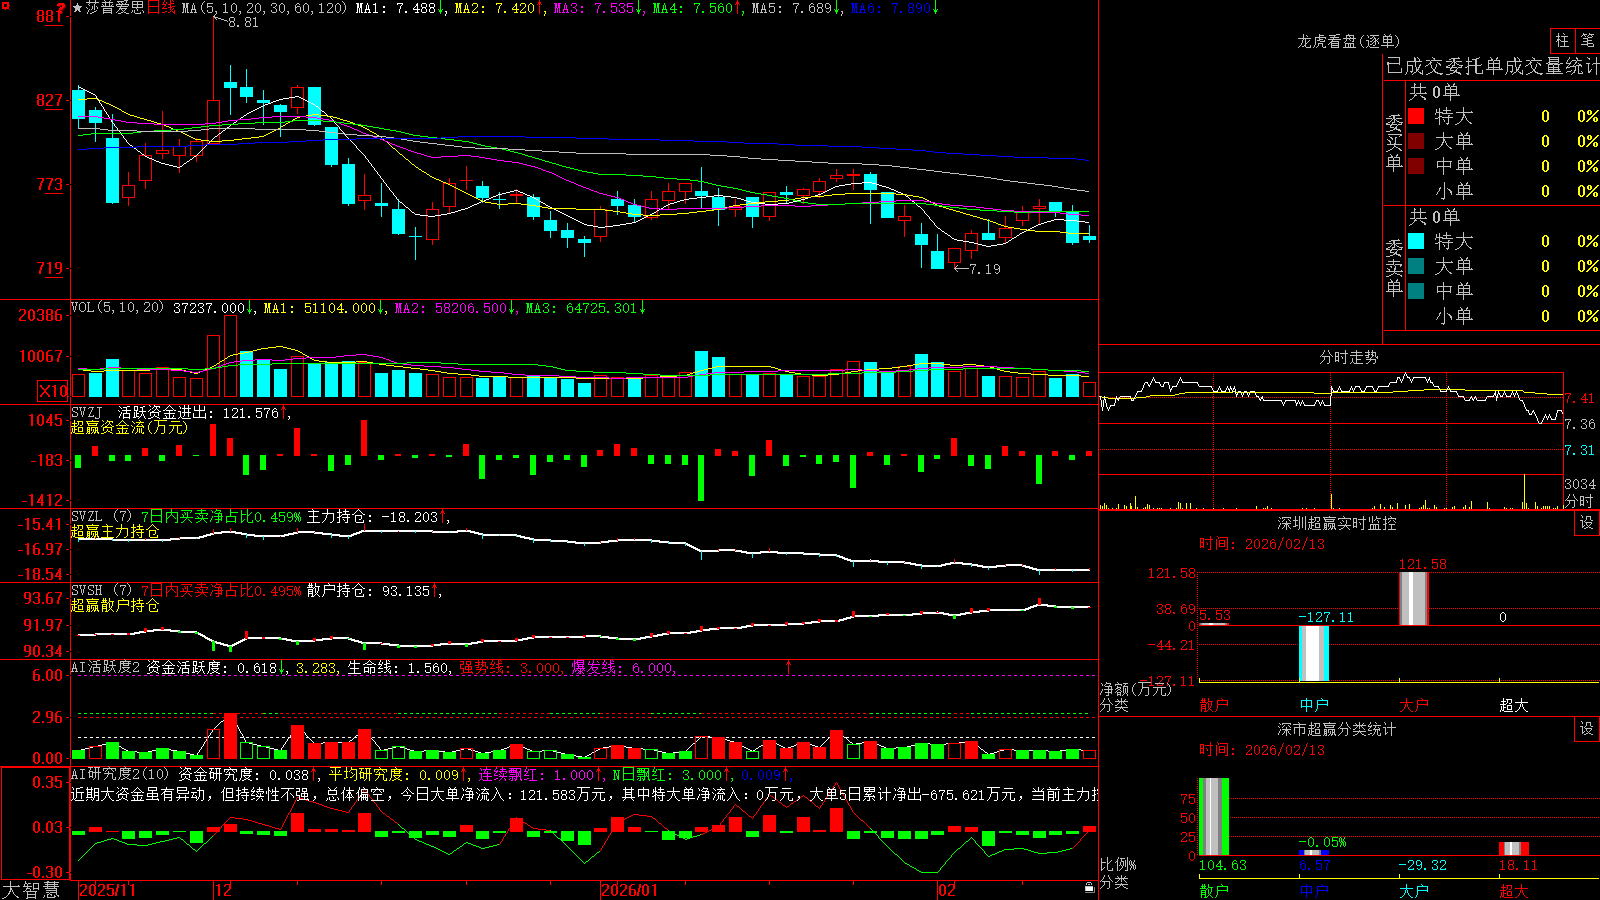Click the 柱 display mode button
This screenshot has height=900, width=1600.
click(1562, 40)
